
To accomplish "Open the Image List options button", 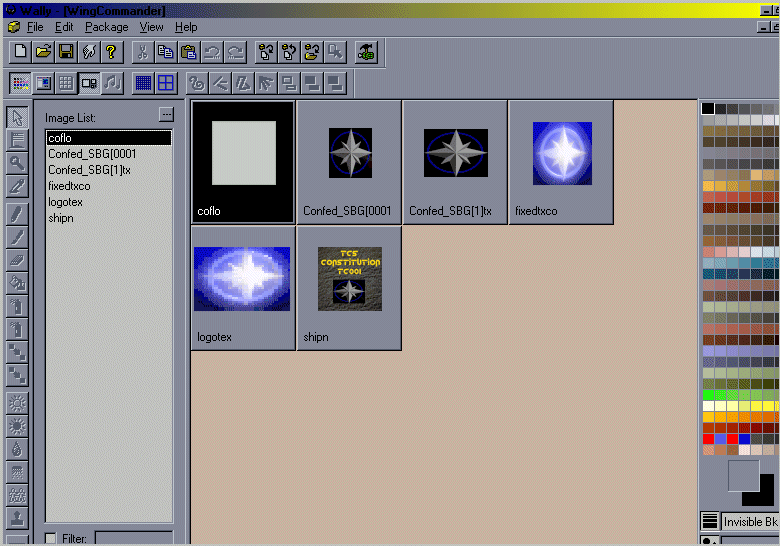I will tap(166, 115).
